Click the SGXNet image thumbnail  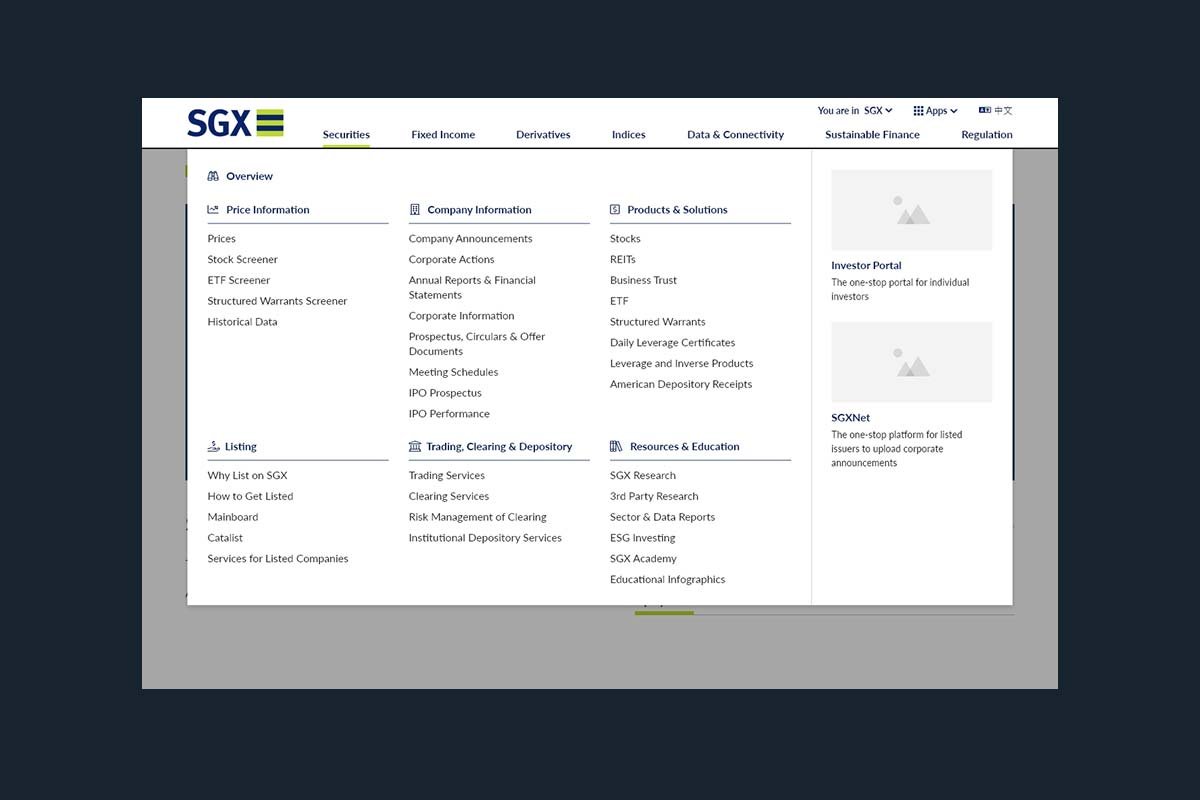[911, 362]
